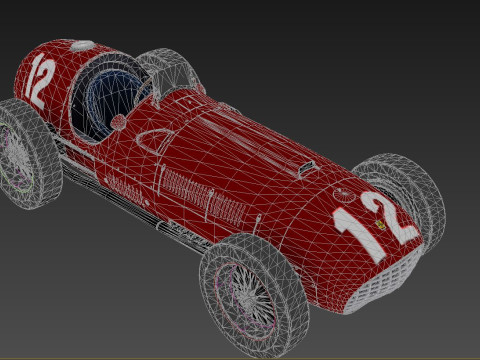Click the white 12 on the tail
The image size is (480, 360).
click(40, 82)
